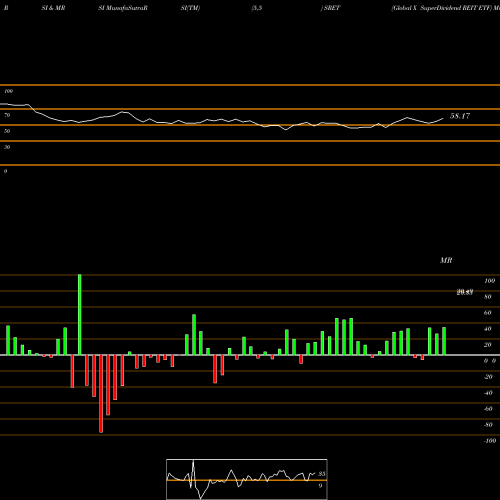Viewport: 500px width, 500px height.
Task: Click the RSI value label 58.17
Action: pyautogui.click(x=460, y=116)
